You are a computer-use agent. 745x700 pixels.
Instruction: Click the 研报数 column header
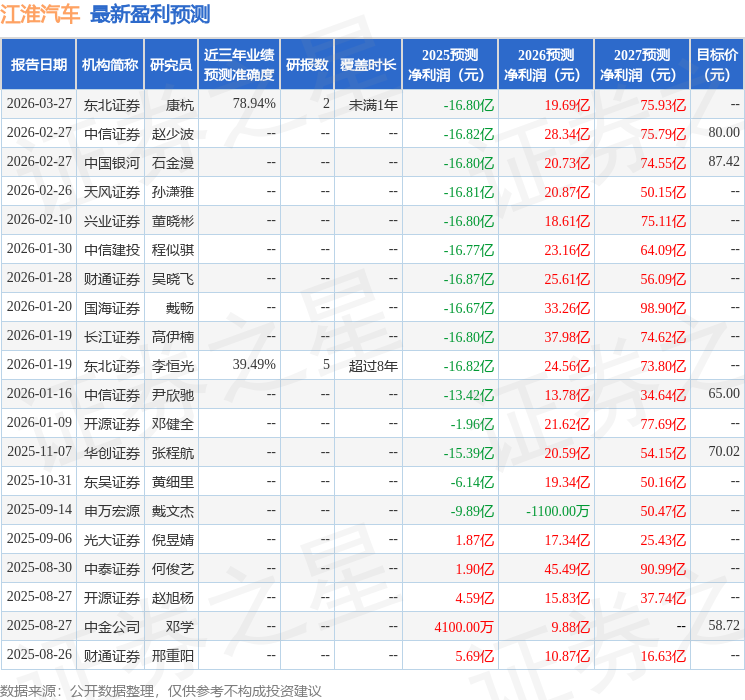tap(307, 64)
